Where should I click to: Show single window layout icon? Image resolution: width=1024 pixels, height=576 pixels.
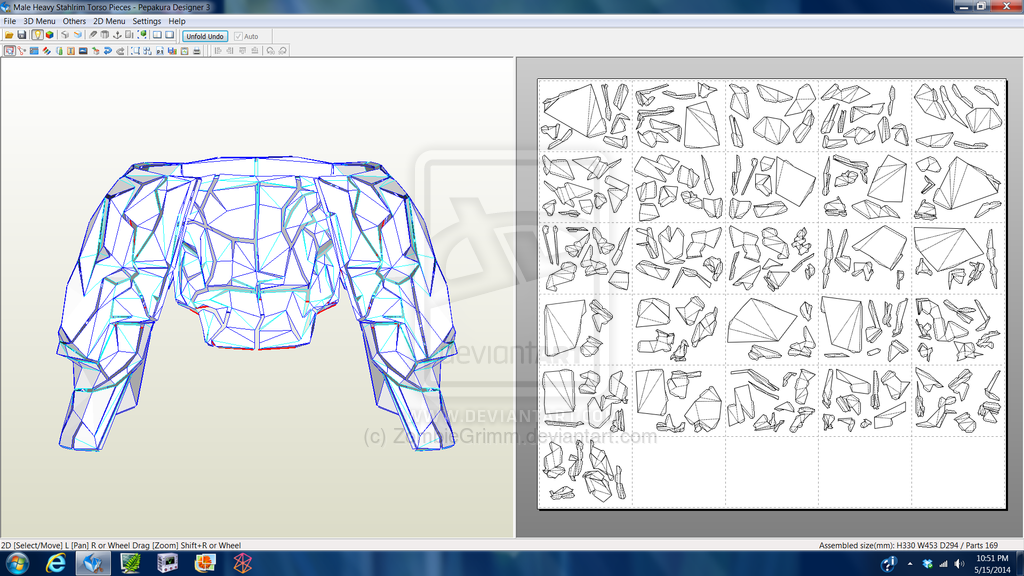point(170,35)
